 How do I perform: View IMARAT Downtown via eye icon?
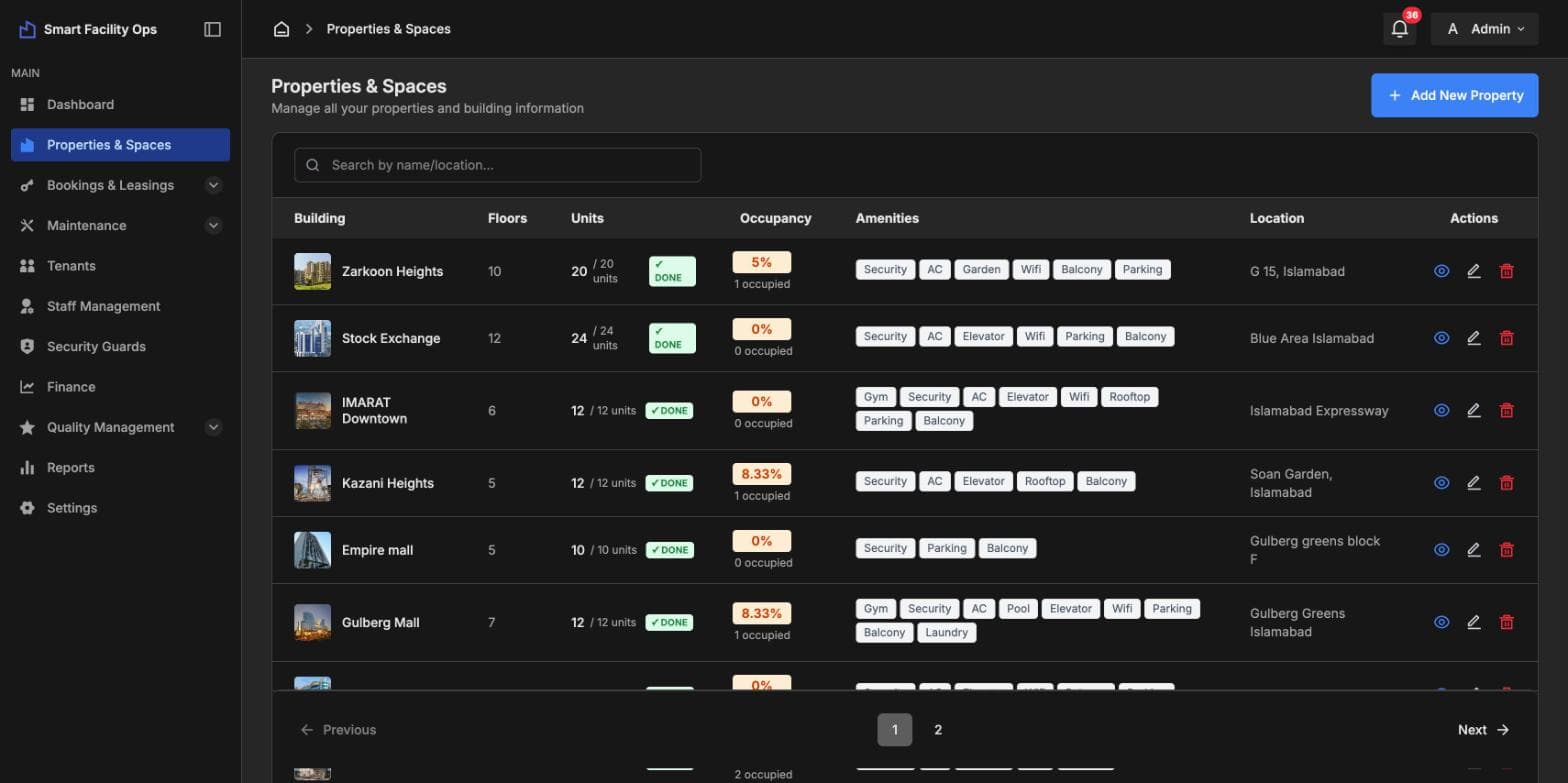(x=1441, y=410)
